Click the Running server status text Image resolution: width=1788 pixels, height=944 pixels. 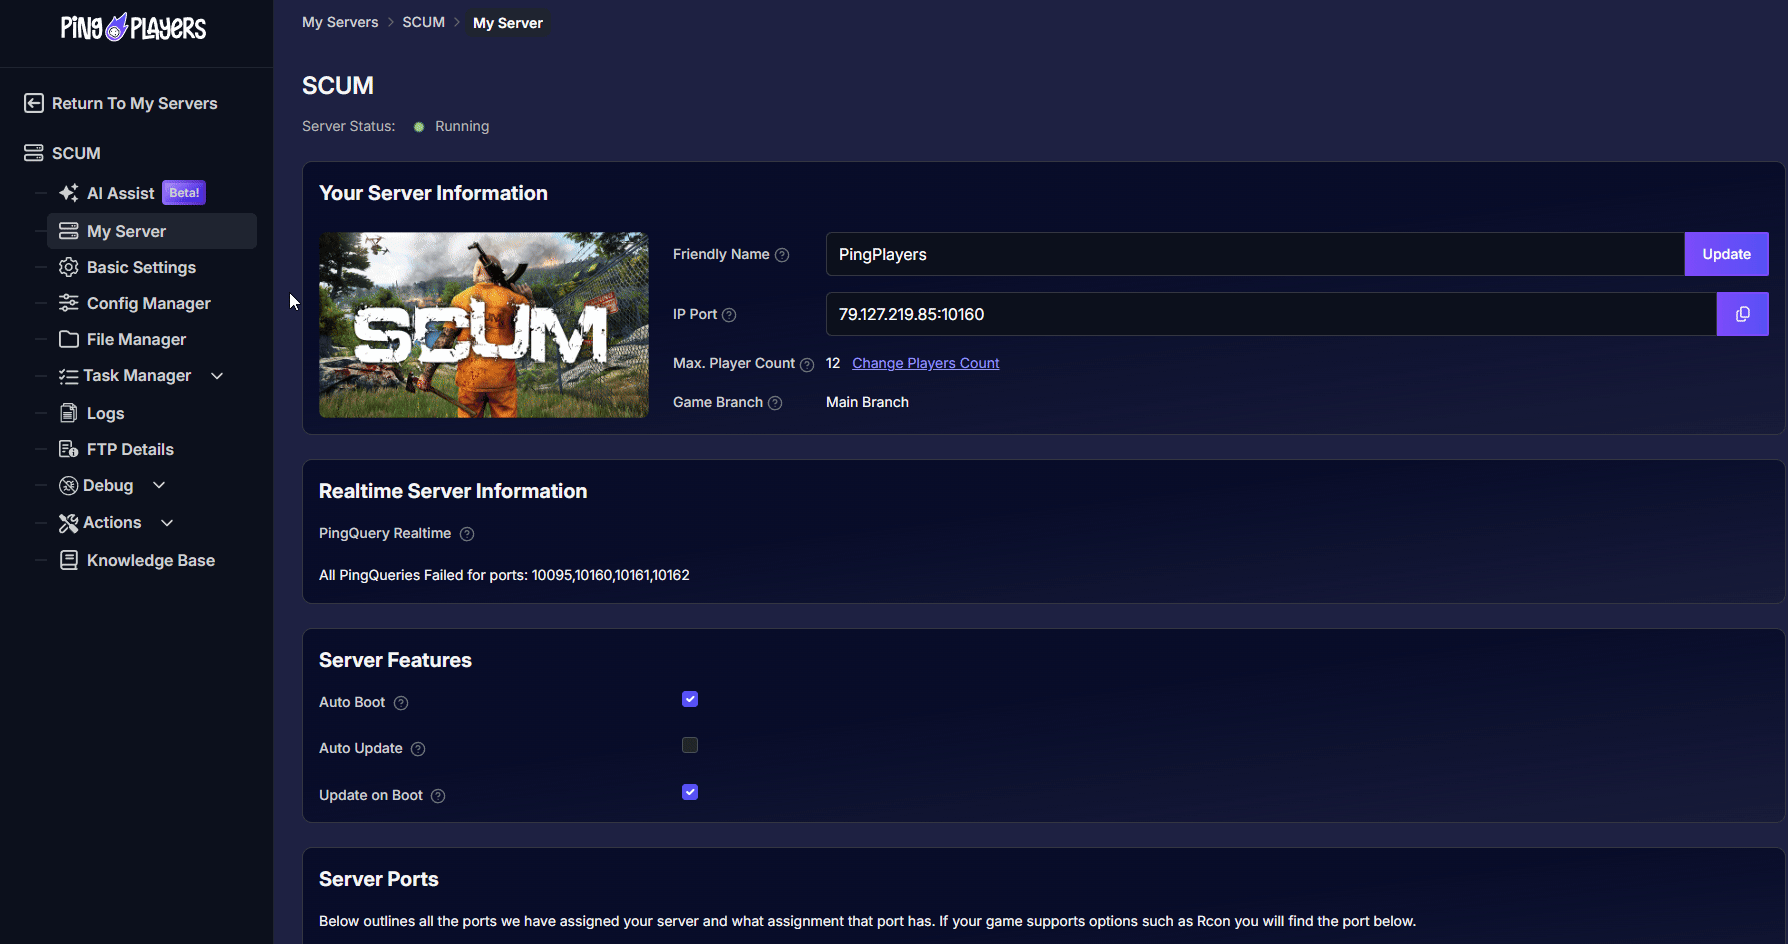[x=462, y=126]
